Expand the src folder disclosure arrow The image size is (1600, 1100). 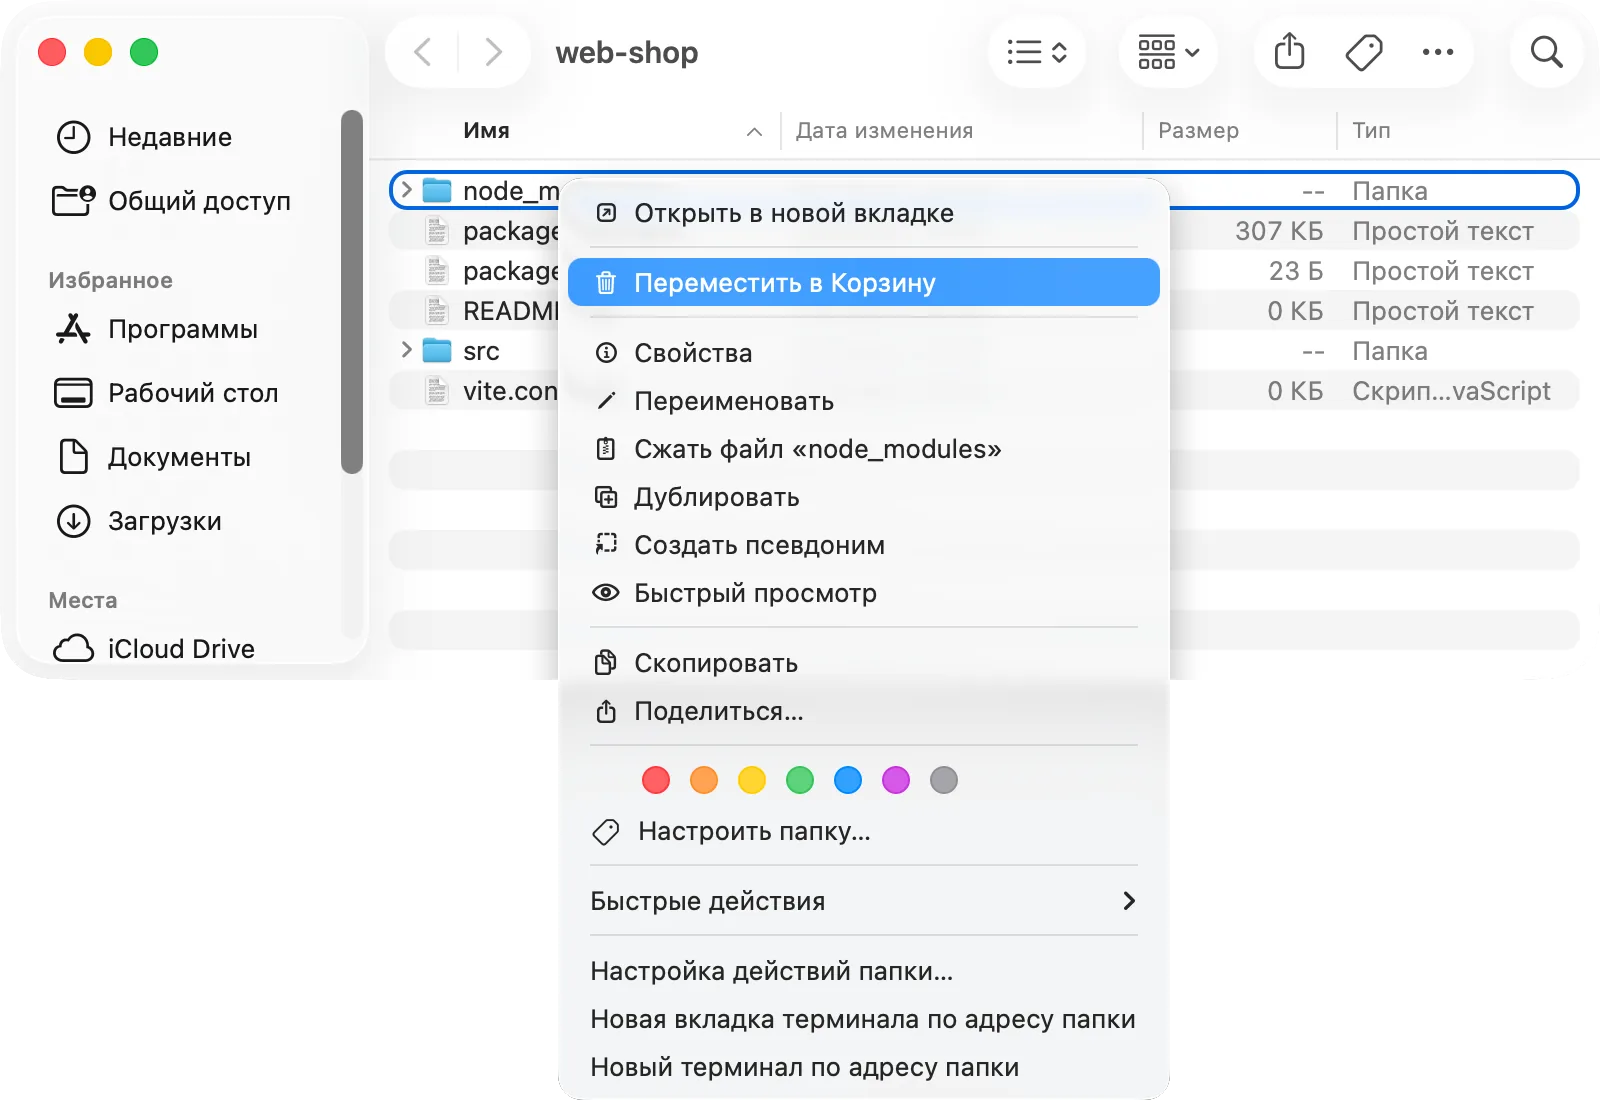click(x=406, y=350)
